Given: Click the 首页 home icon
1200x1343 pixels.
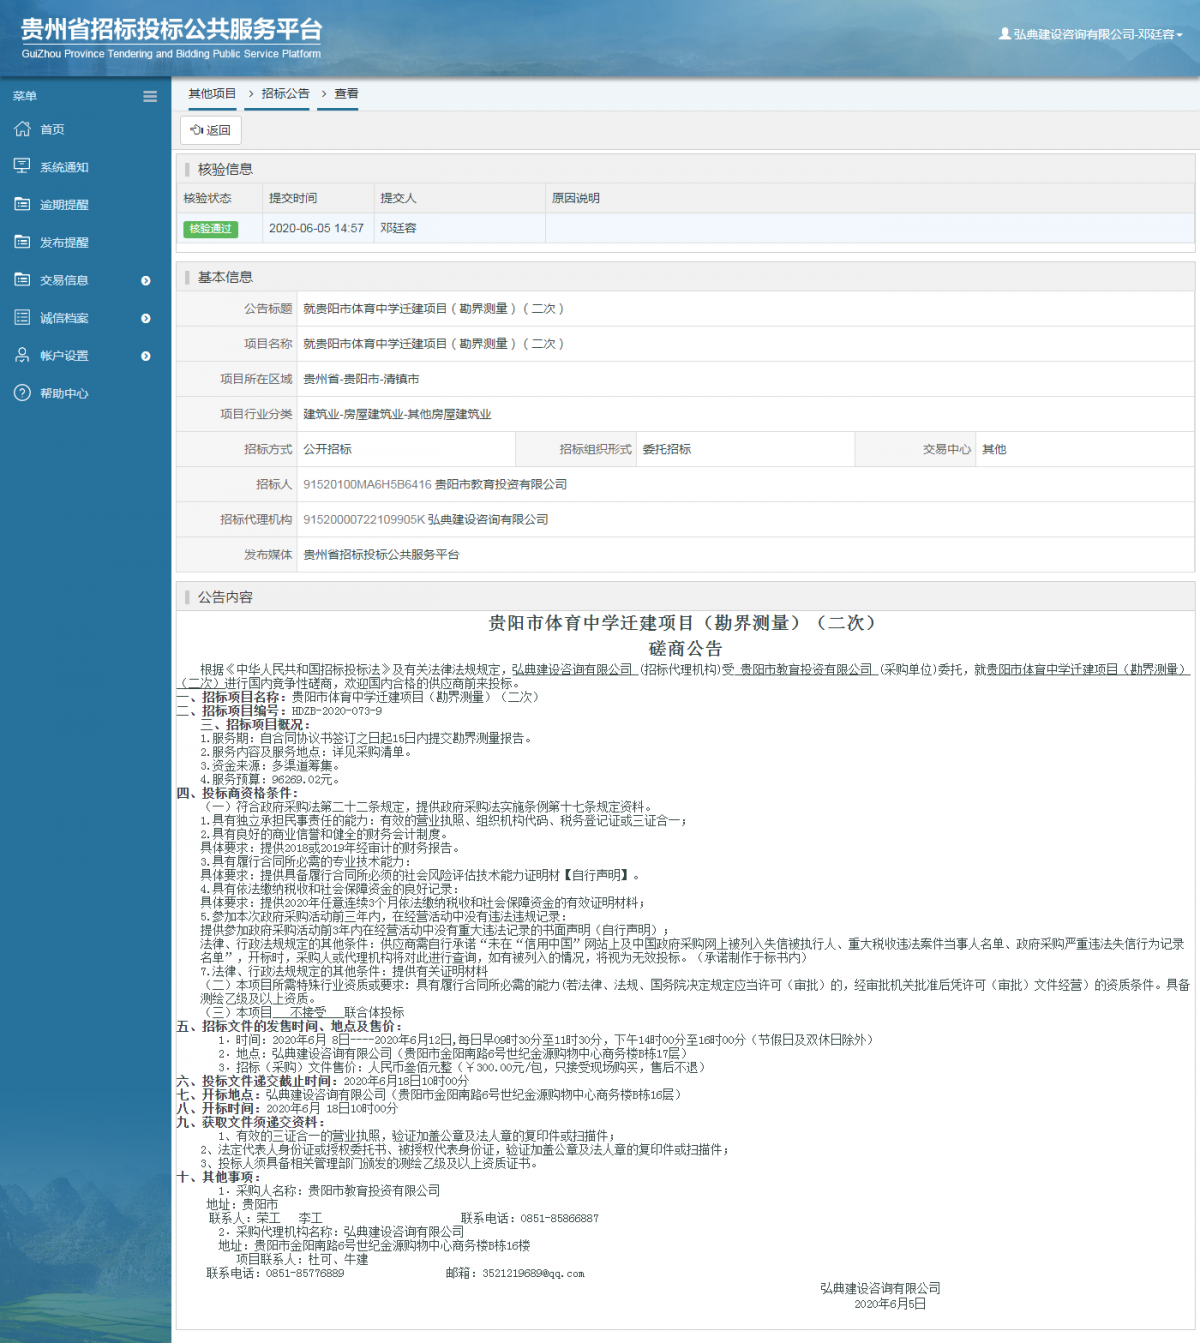Looking at the screenshot, I should [22, 129].
